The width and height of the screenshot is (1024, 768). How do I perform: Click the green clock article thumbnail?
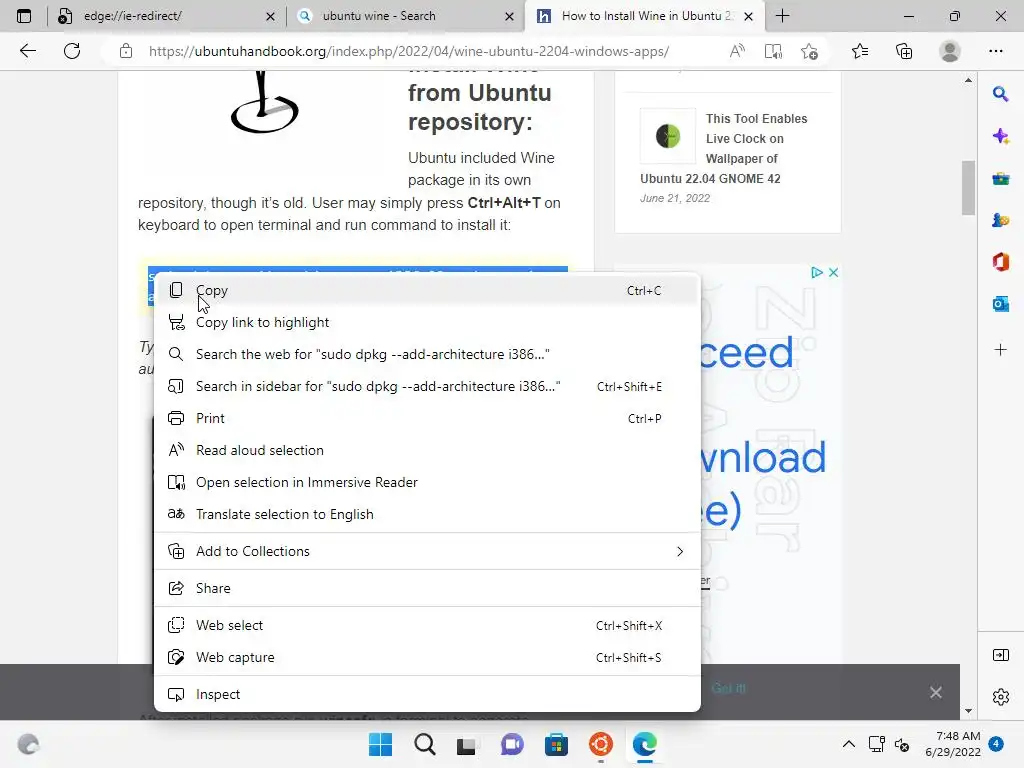click(x=667, y=136)
